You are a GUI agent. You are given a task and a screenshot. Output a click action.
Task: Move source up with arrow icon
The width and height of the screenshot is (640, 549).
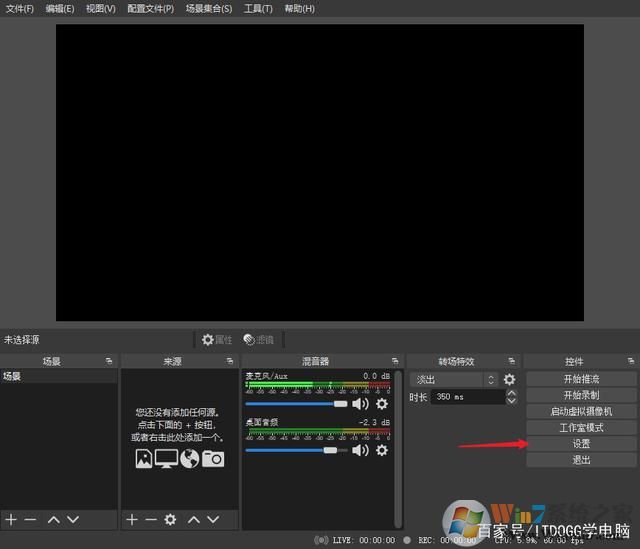pos(194,520)
